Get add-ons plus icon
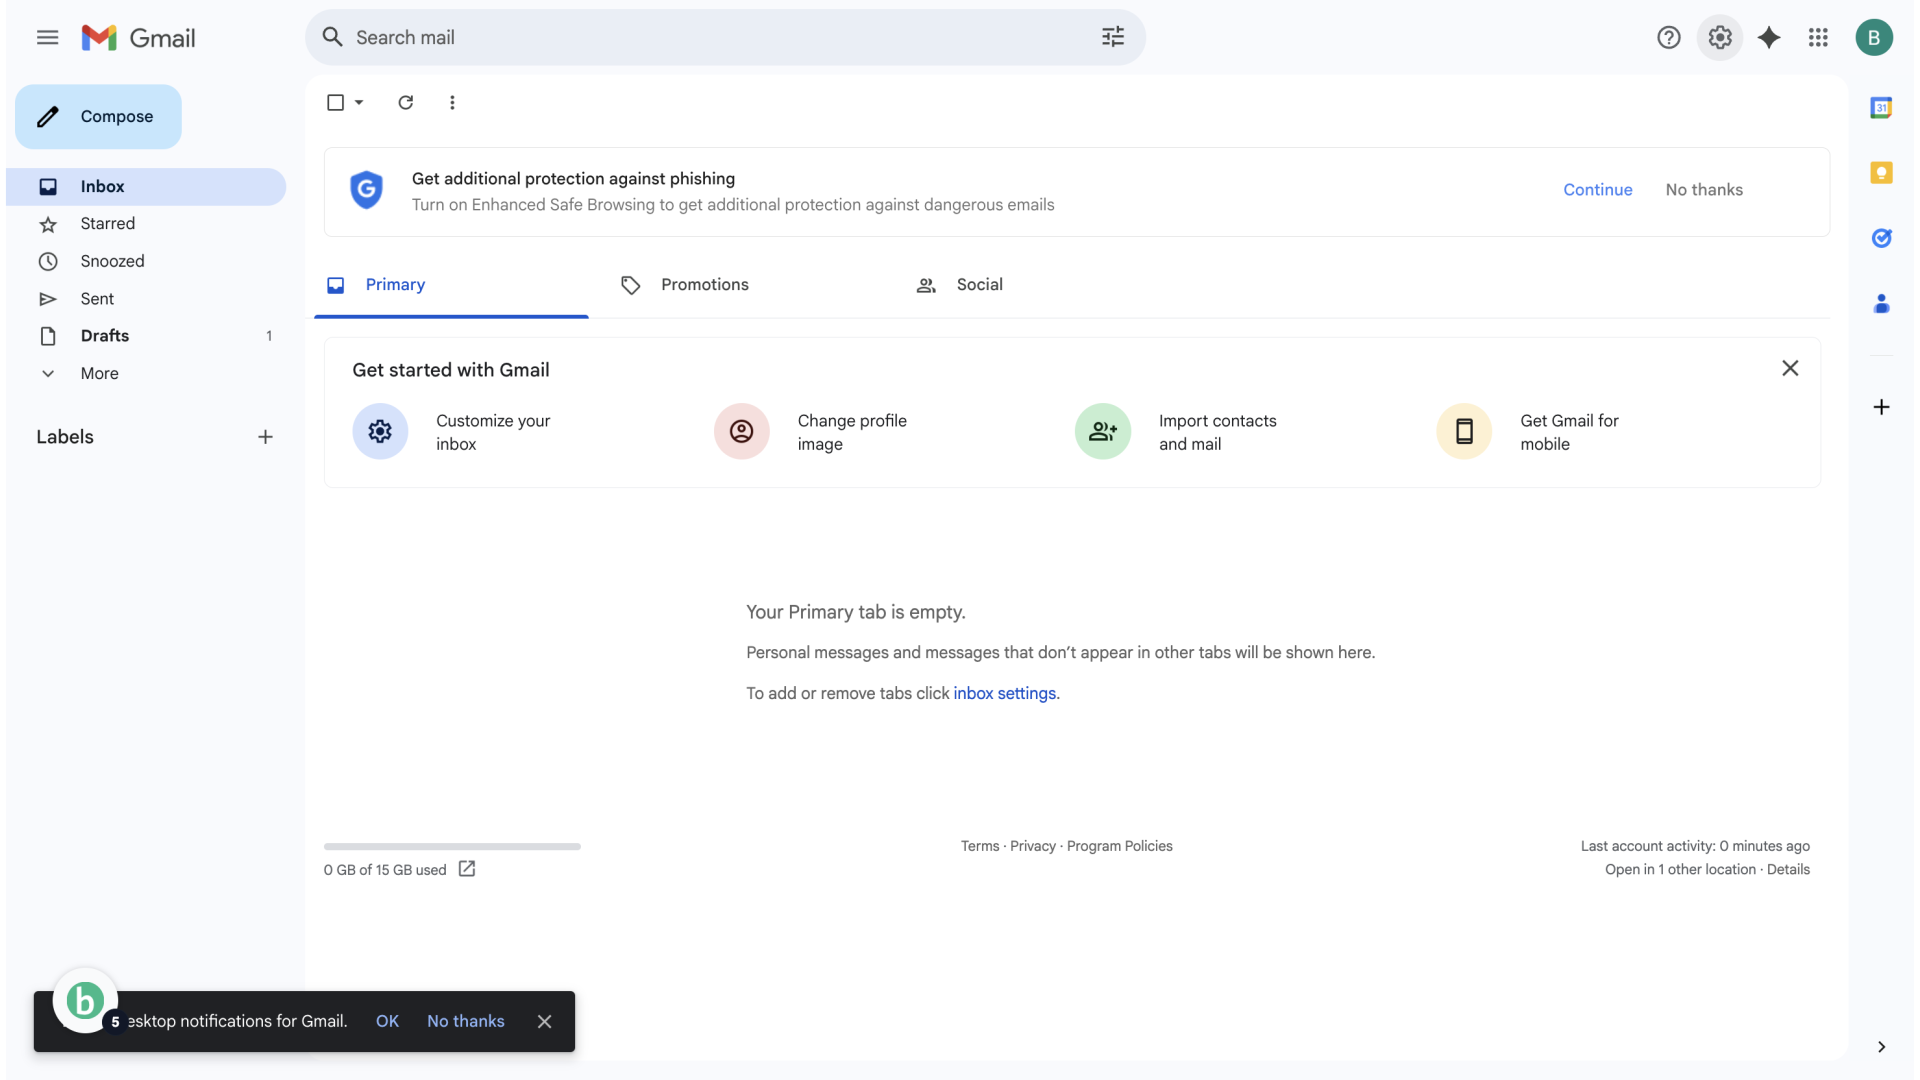The height and width of the screenshot is (1080, 1920). point(1881,407)
